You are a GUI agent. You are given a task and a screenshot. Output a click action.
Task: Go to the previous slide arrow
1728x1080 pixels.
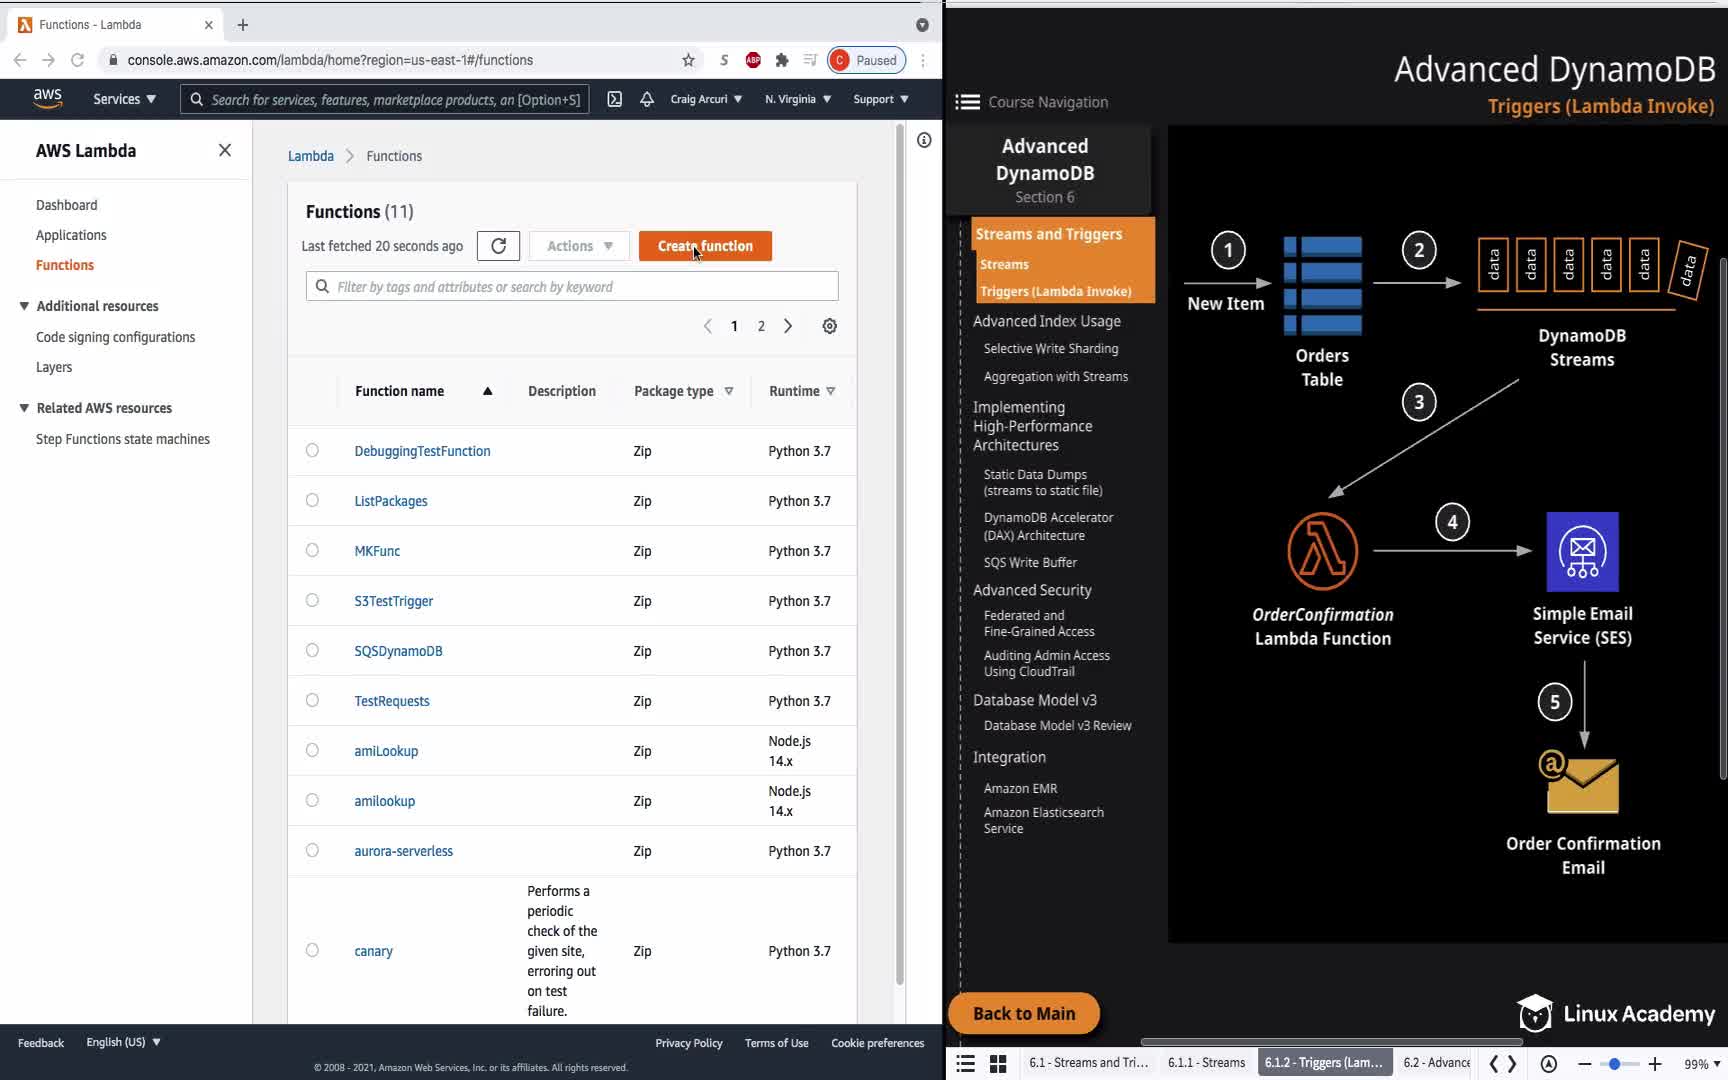tap(1494, 1064)
